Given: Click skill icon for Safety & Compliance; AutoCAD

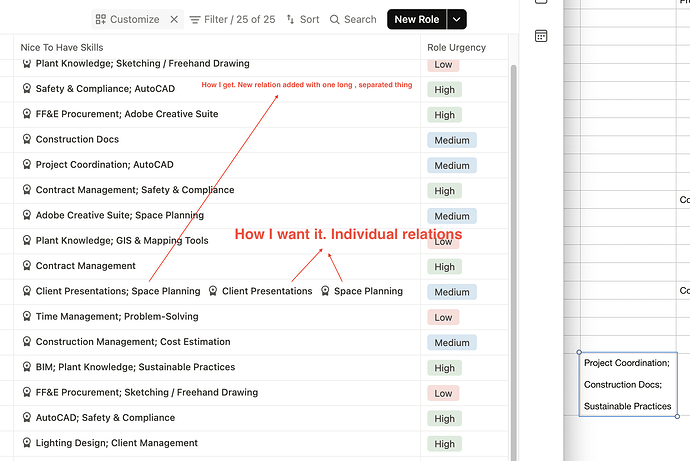Looking at the screenshot, I should click(27, 88).
